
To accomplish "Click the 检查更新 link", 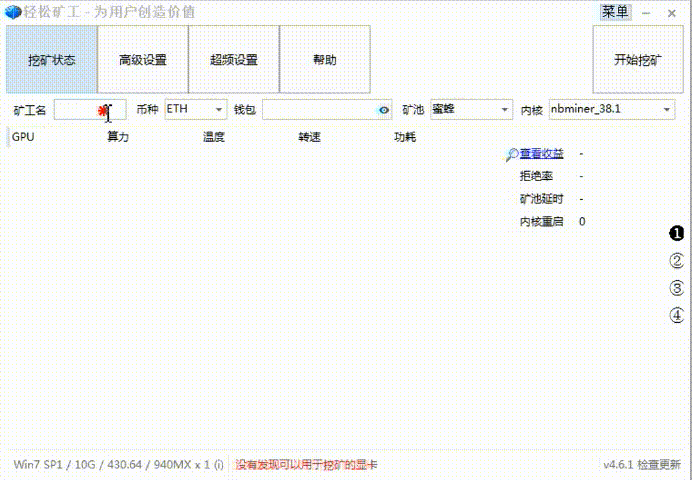I will coord(659,465).
